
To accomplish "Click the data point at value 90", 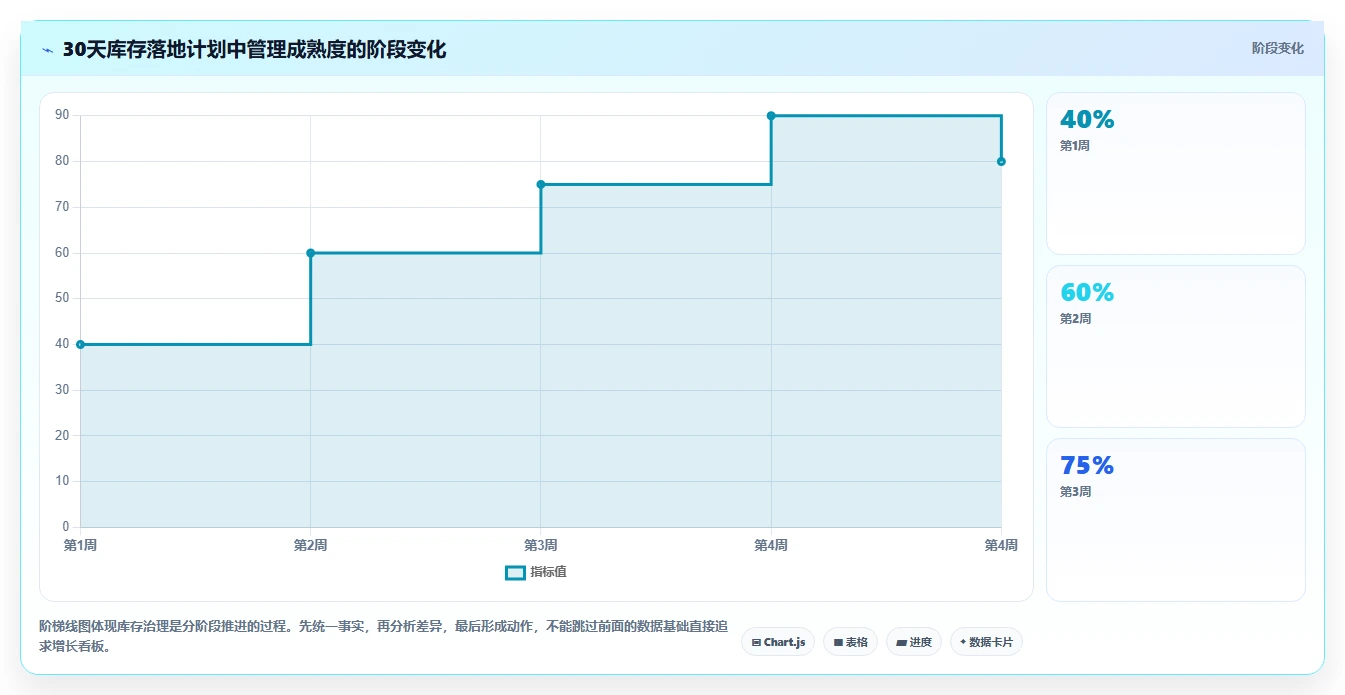I will tap(771, 116).
